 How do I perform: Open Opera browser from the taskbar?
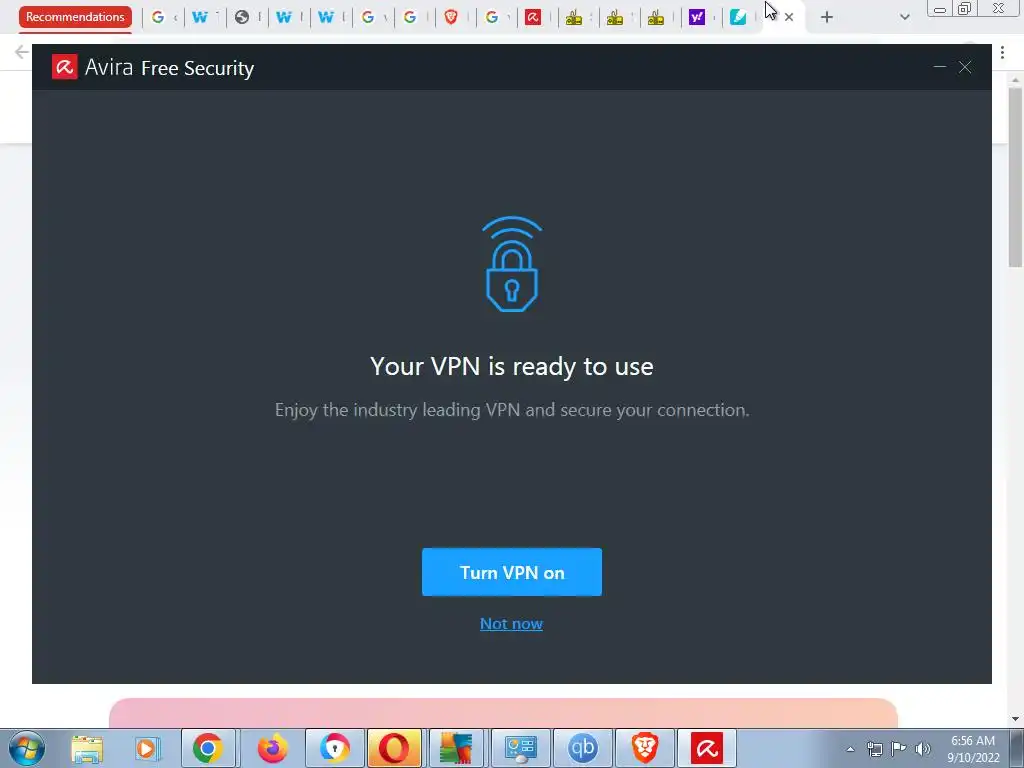pos(394,748)
